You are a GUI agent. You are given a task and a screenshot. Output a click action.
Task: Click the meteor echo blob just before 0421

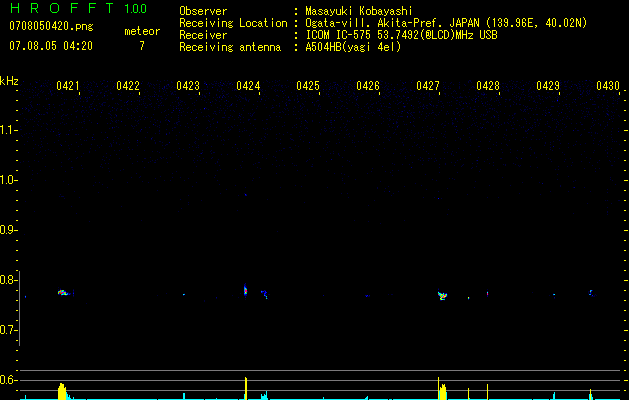coord(64,292)
